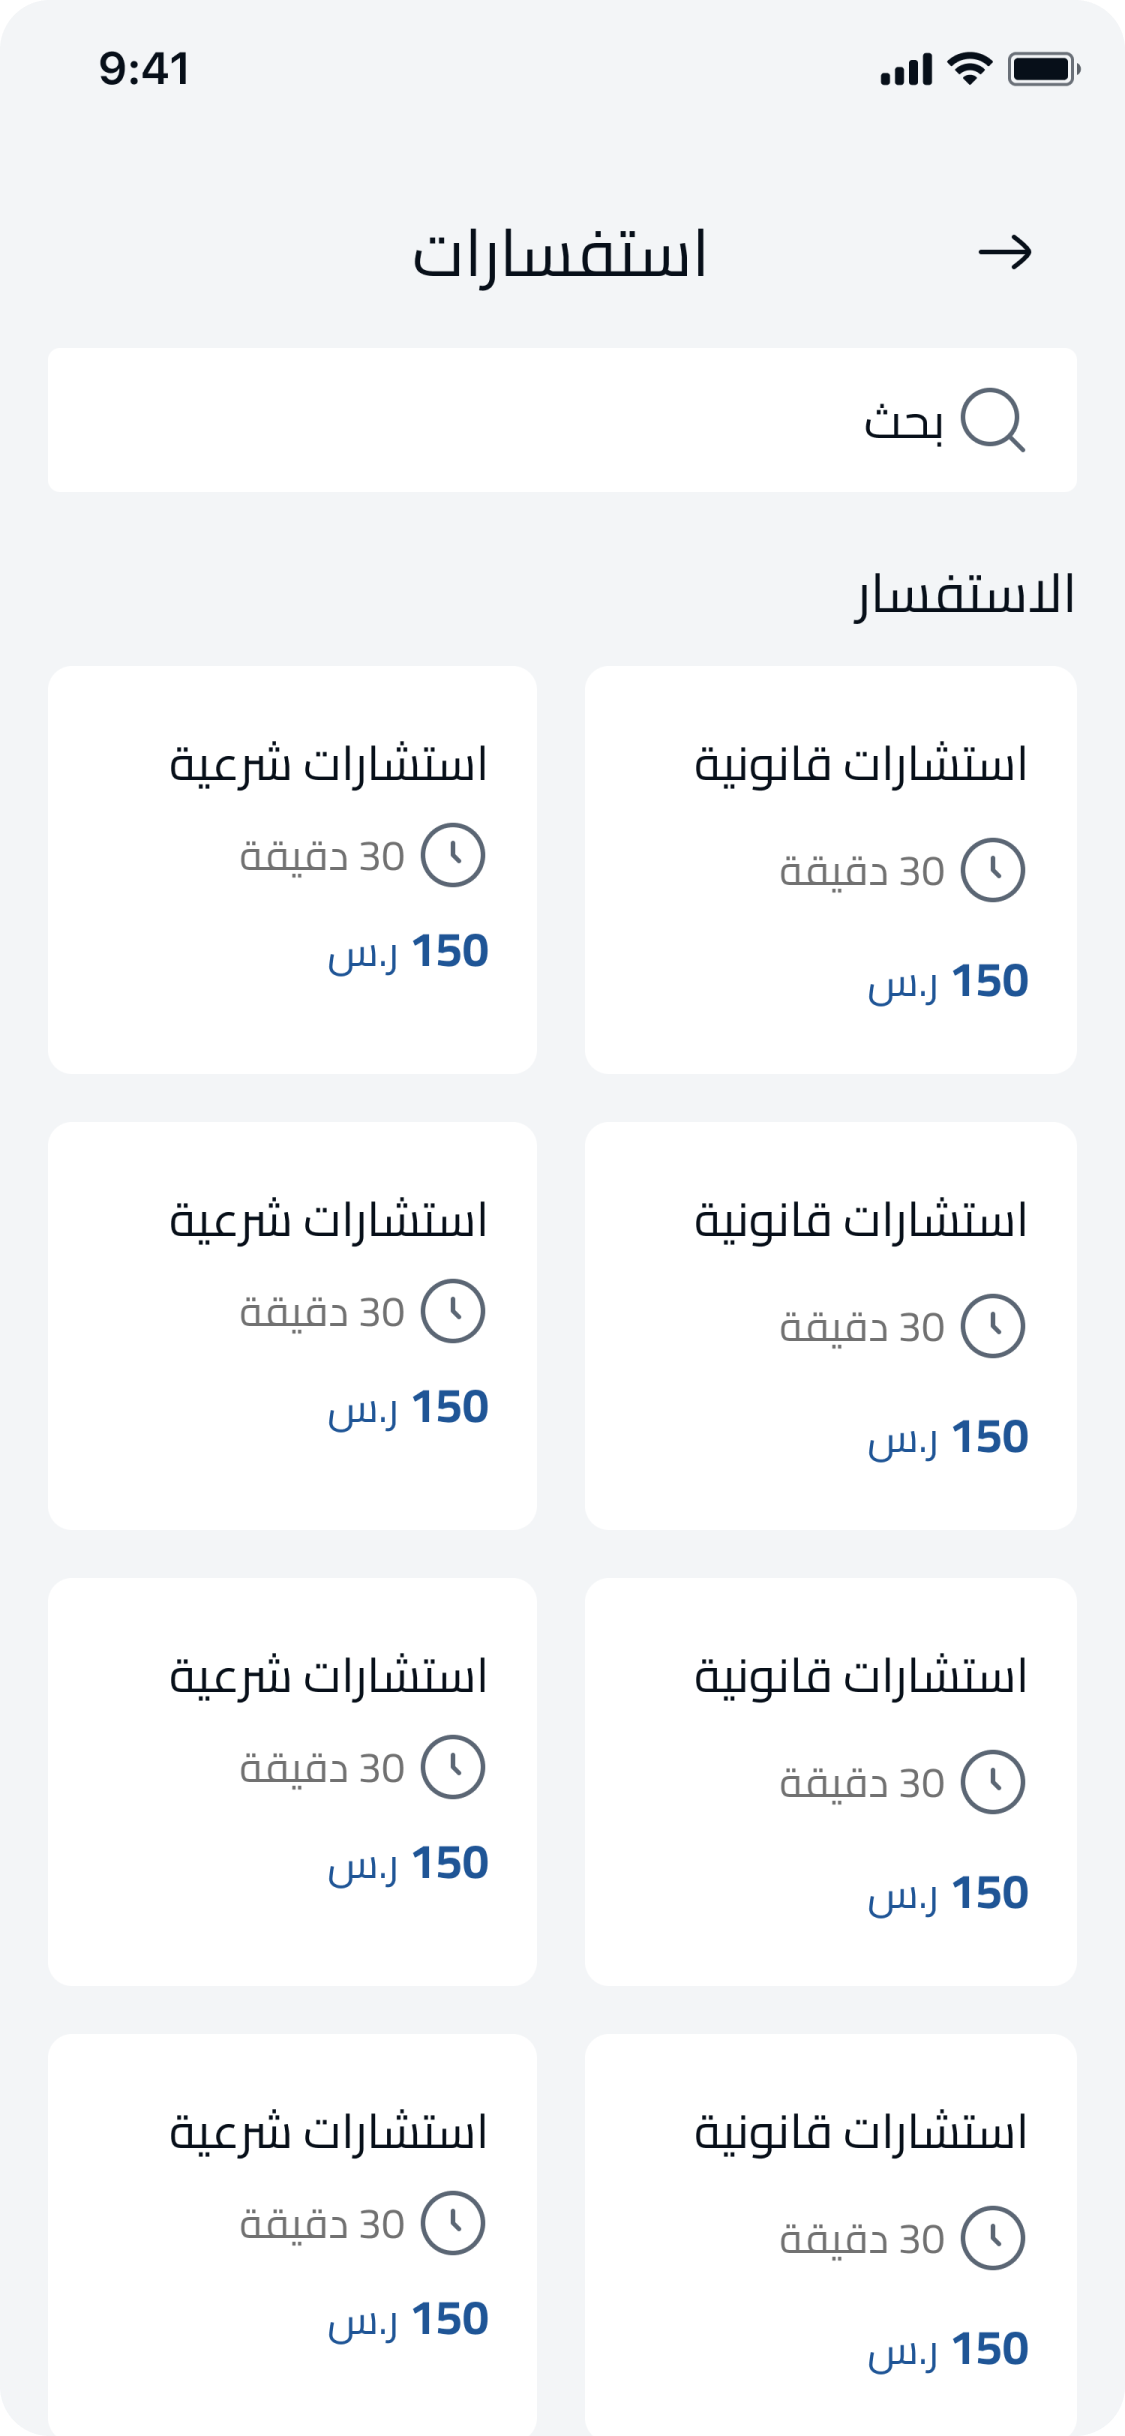Viewport: 1125px width, 2436px height.
Task: Tap clock icon in first استشارات قانونية card
Action: pyautogui.click(x=992, y=870)
